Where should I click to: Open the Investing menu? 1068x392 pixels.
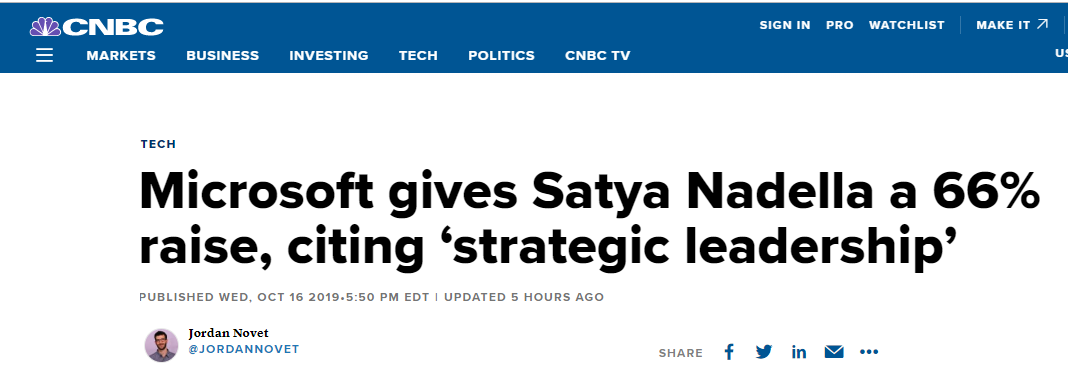click(x=329, y=56)
